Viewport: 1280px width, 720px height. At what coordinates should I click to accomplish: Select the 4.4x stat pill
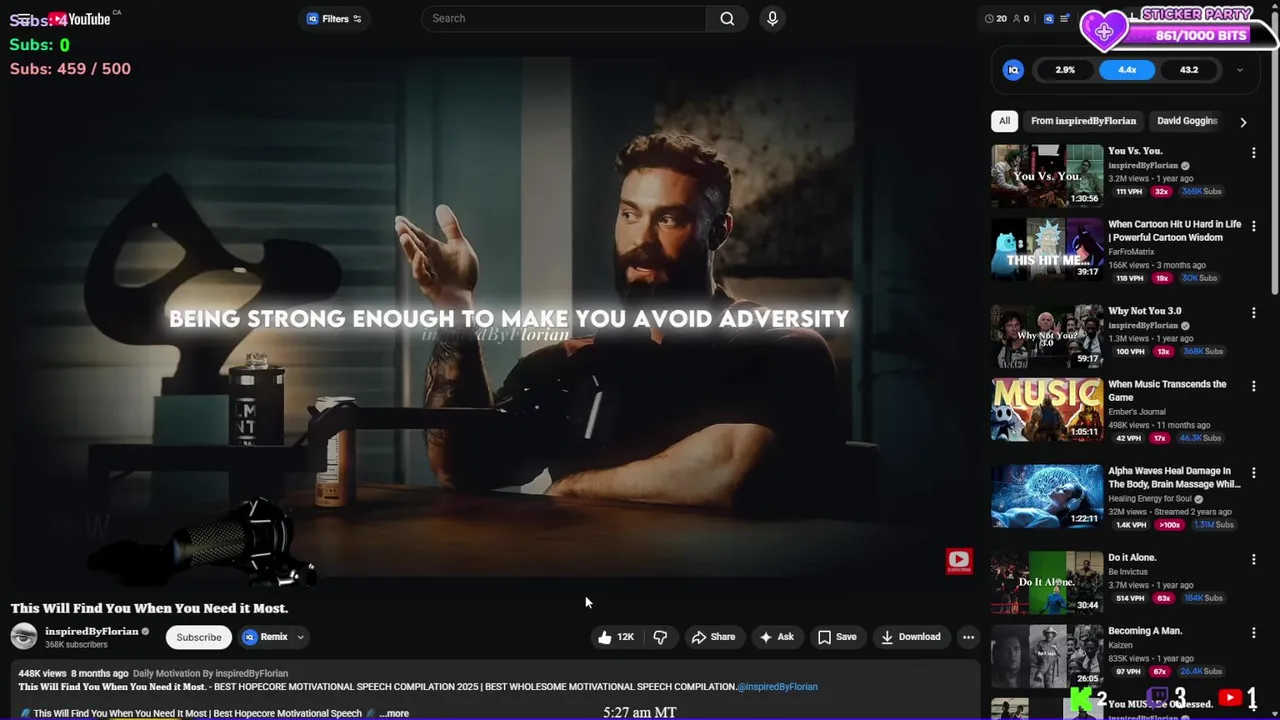tap(1127, 70)
